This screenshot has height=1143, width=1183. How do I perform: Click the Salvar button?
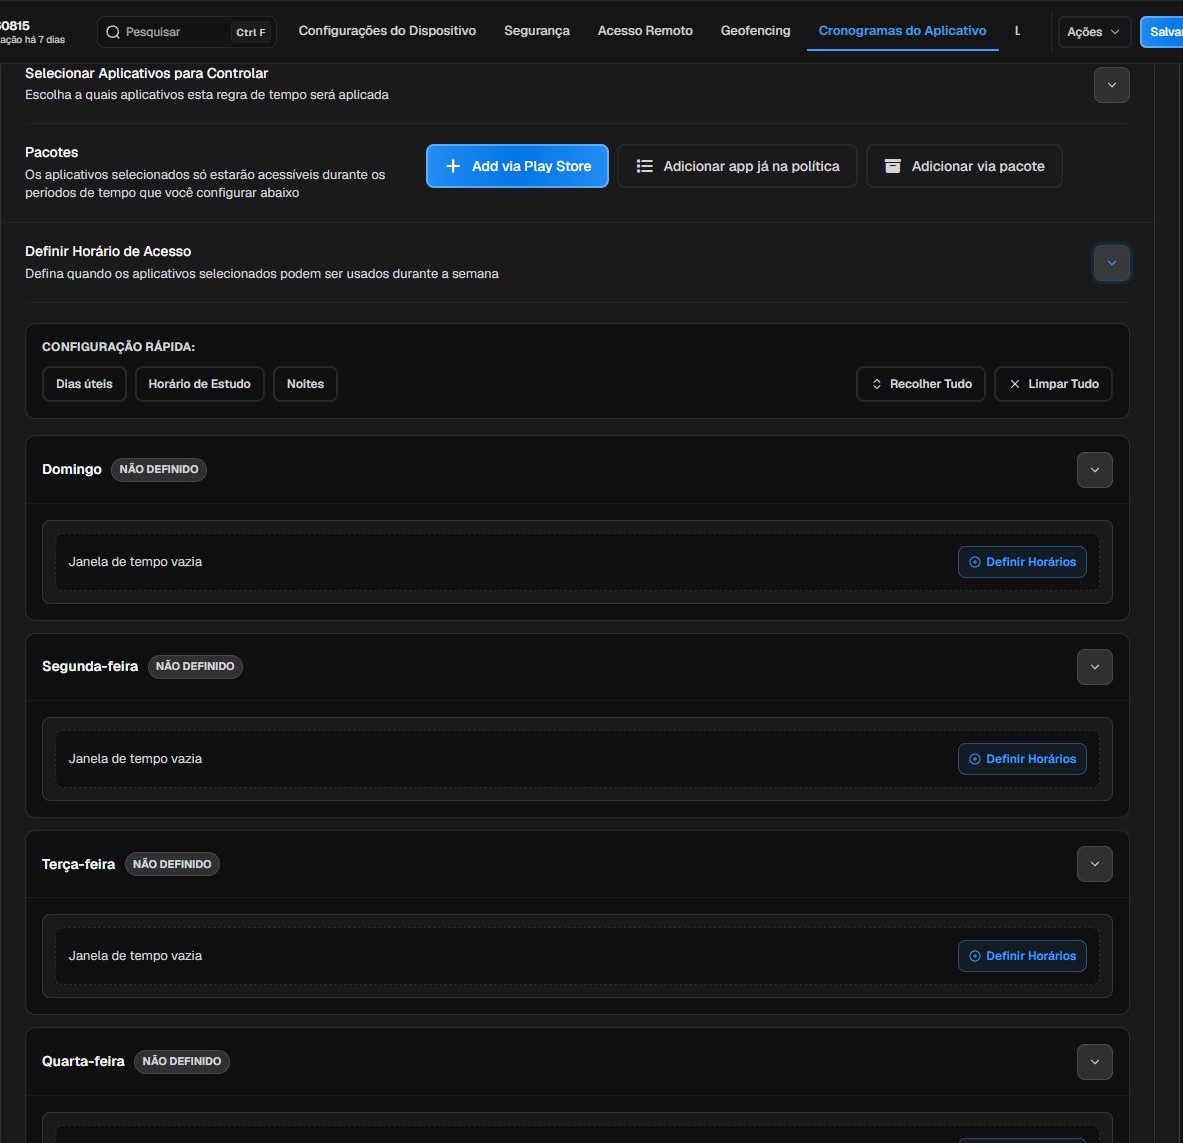pos(1162,32)
